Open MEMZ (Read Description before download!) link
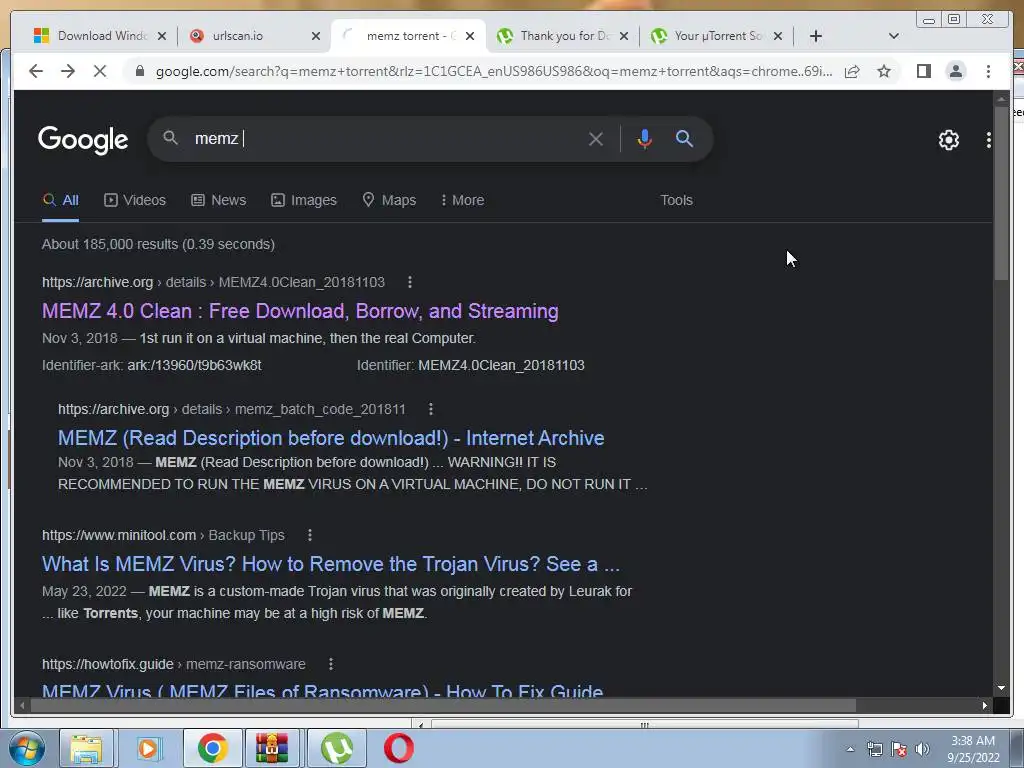The height and width of the screenshot is (768, 1024). 331,438
